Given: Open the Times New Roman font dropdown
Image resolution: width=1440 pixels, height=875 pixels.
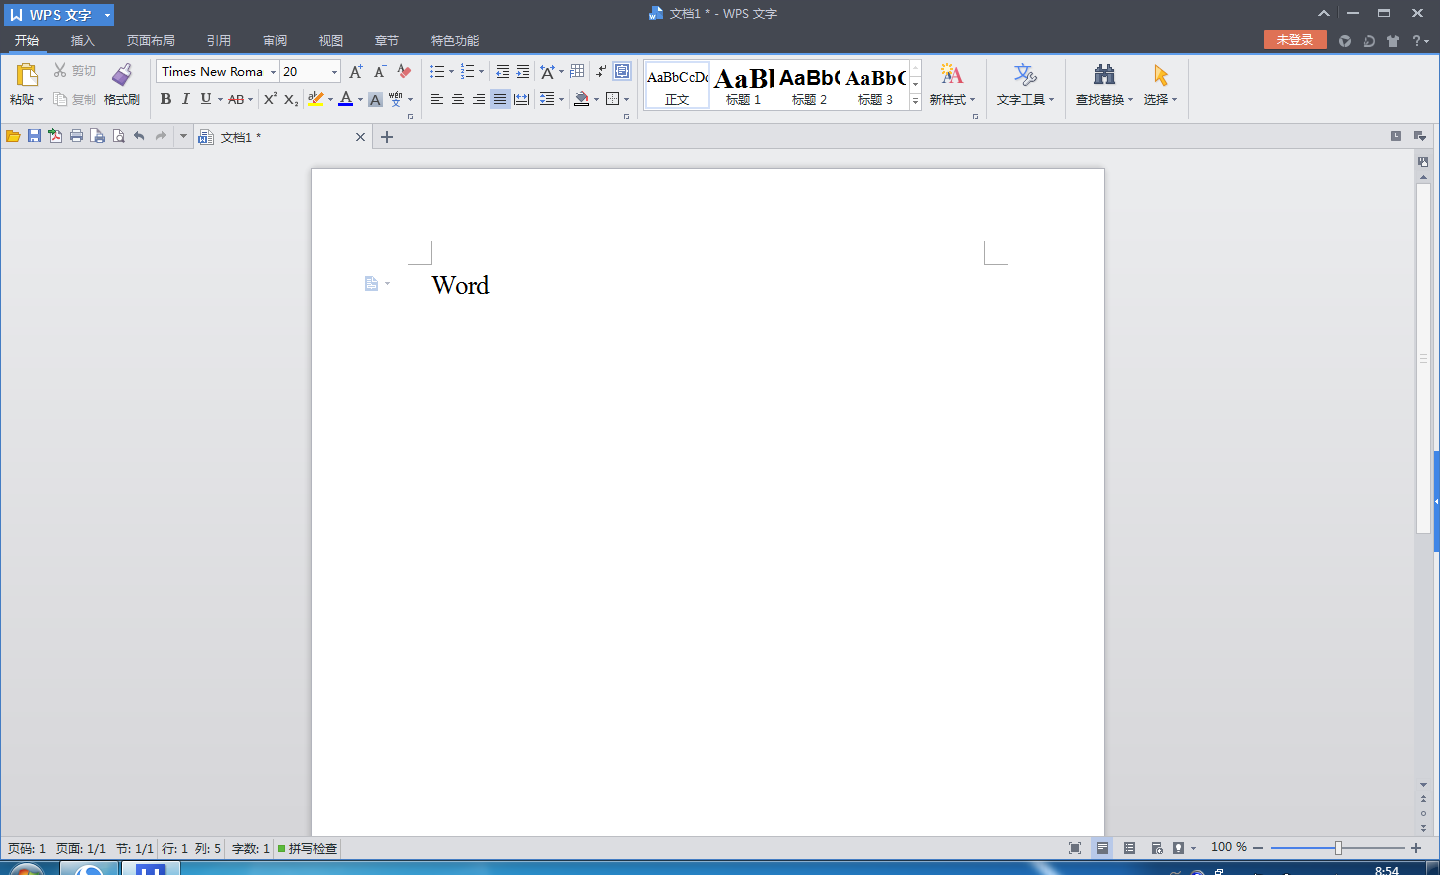Looking at the screenshot, I should pos(273,72).
